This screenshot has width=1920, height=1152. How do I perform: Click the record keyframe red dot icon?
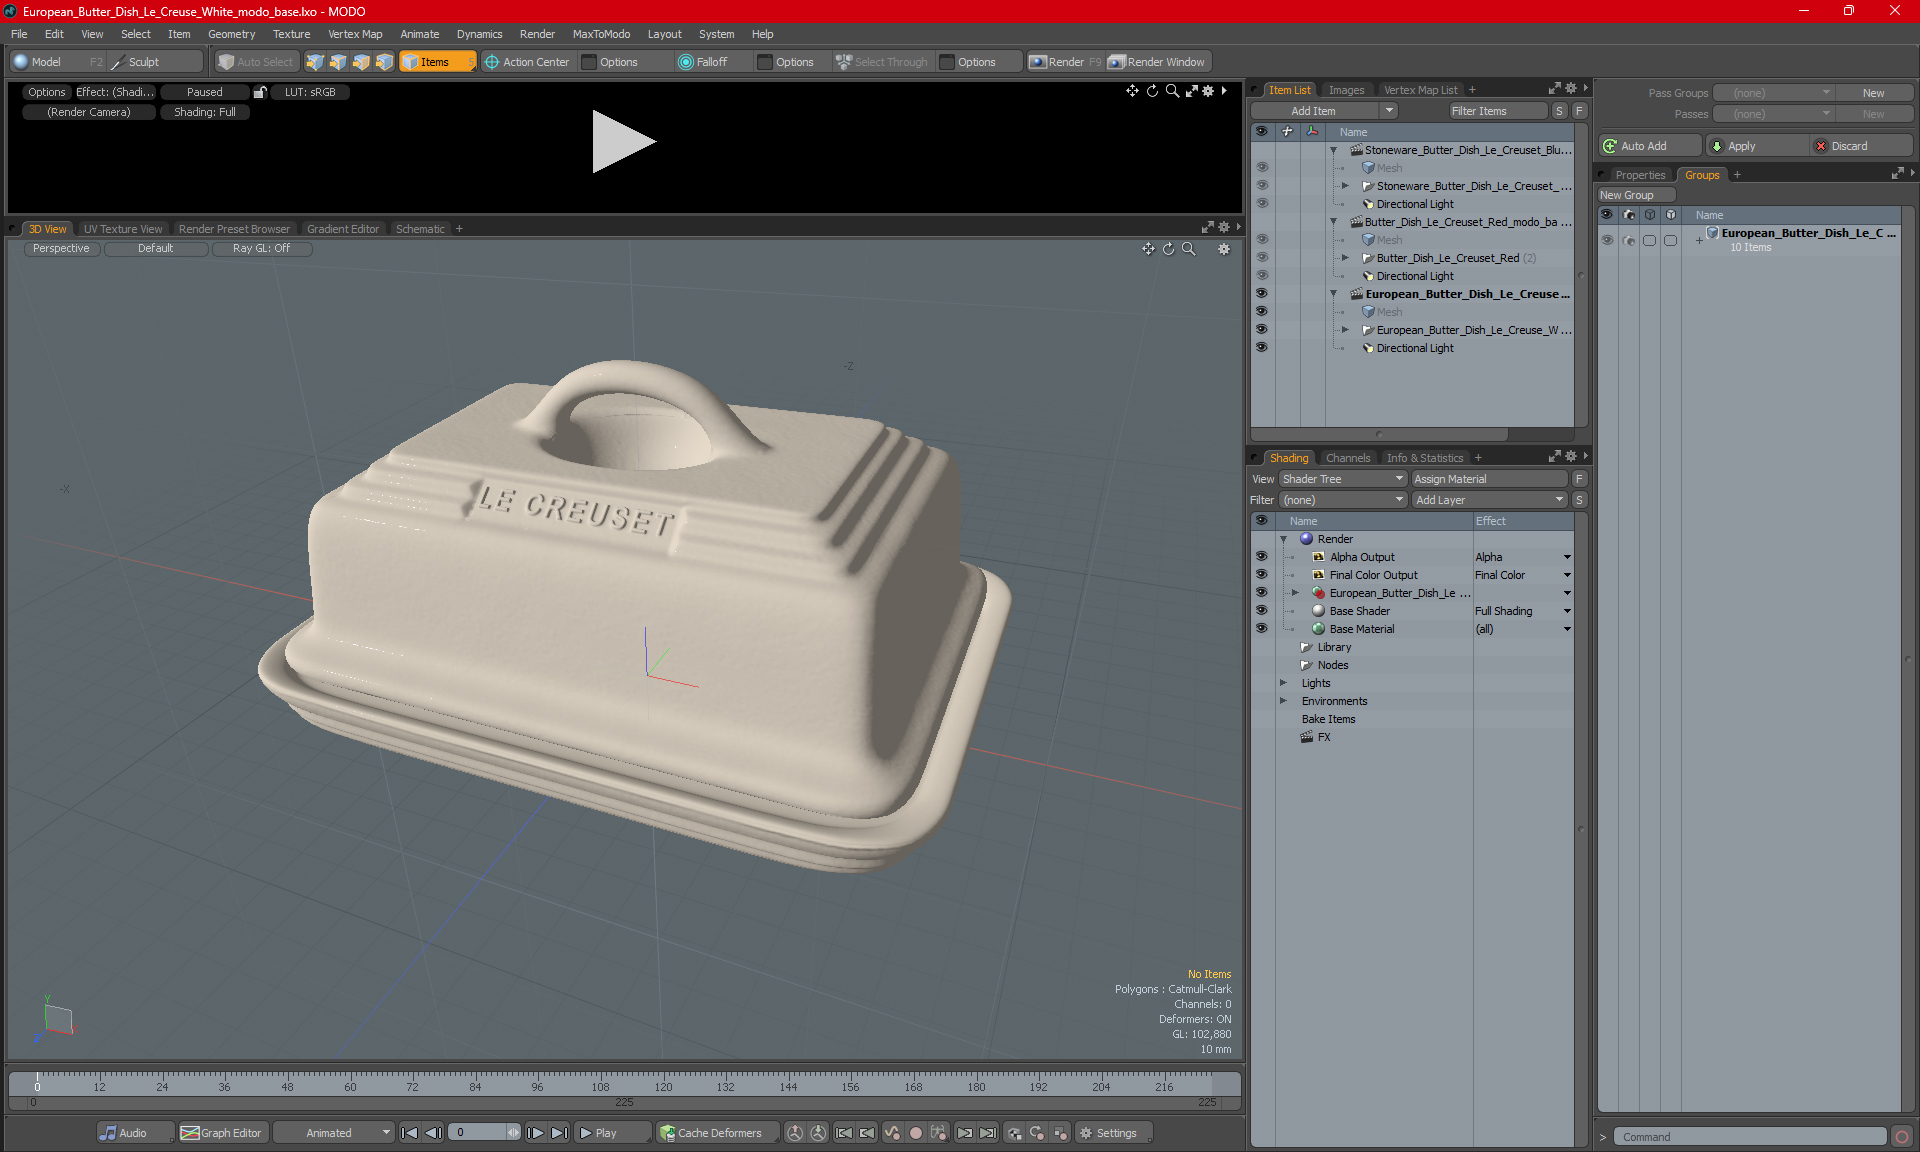point(915,1133)
